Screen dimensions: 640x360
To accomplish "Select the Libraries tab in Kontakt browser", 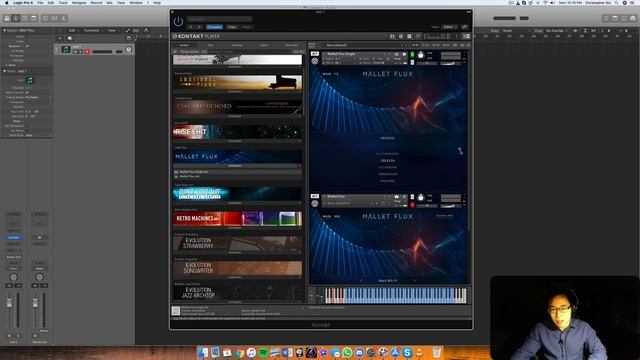I will click(184, 45).
